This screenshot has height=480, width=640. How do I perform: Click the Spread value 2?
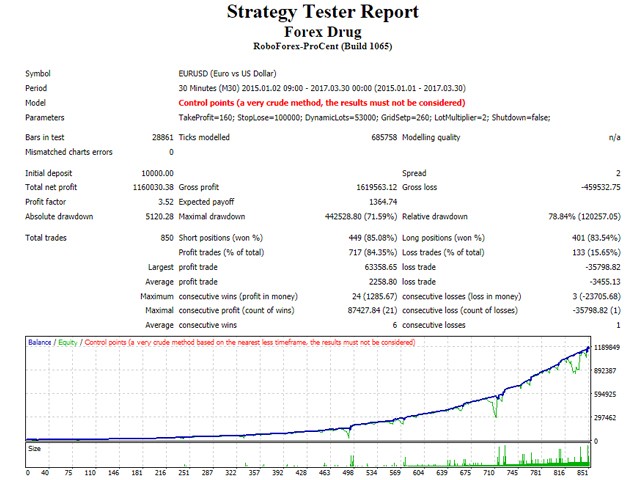pyautogui.click(x=618, y=173)
